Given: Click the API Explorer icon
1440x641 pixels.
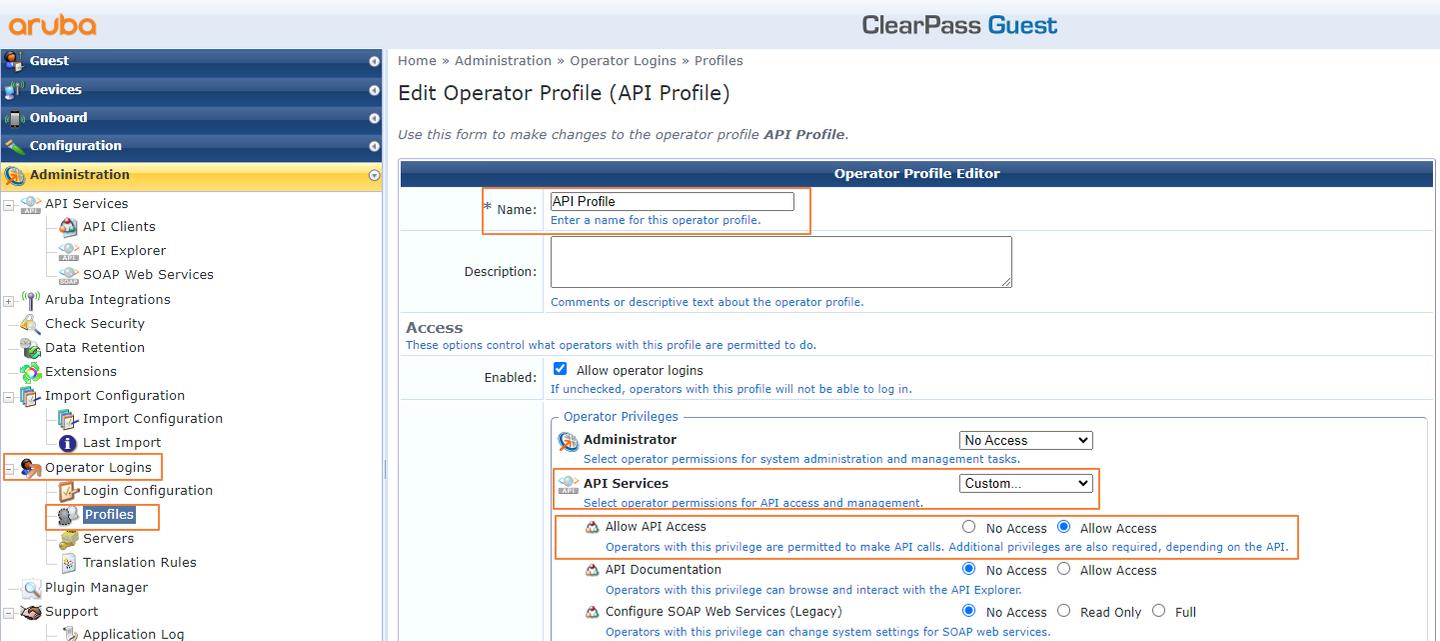Looking at the screenshot, I should tap(68, 251).
